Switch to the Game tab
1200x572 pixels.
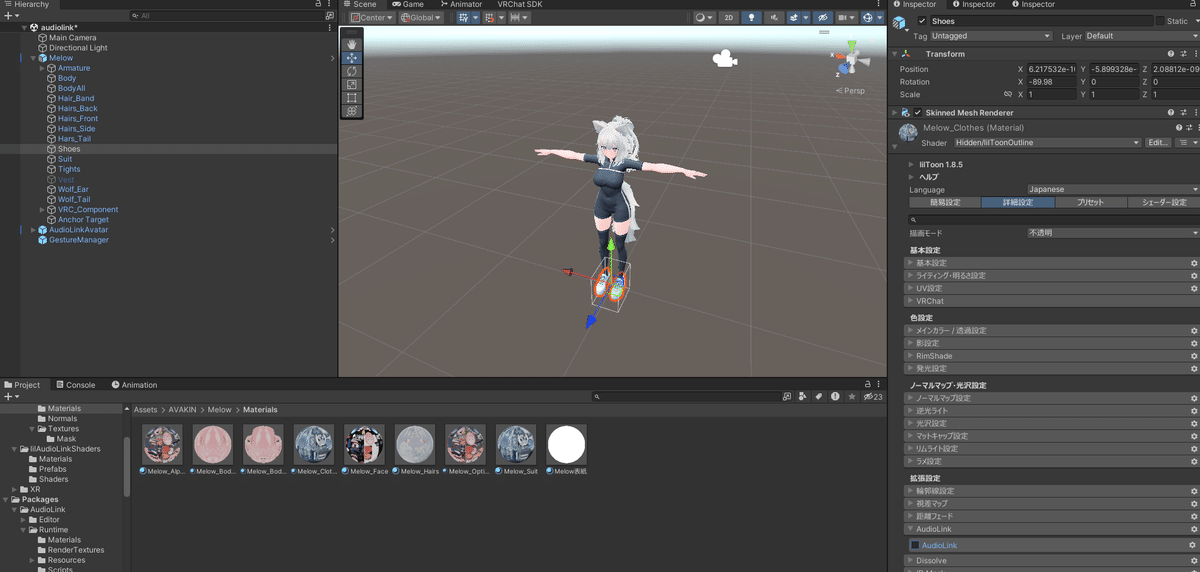tap(408, 5)
